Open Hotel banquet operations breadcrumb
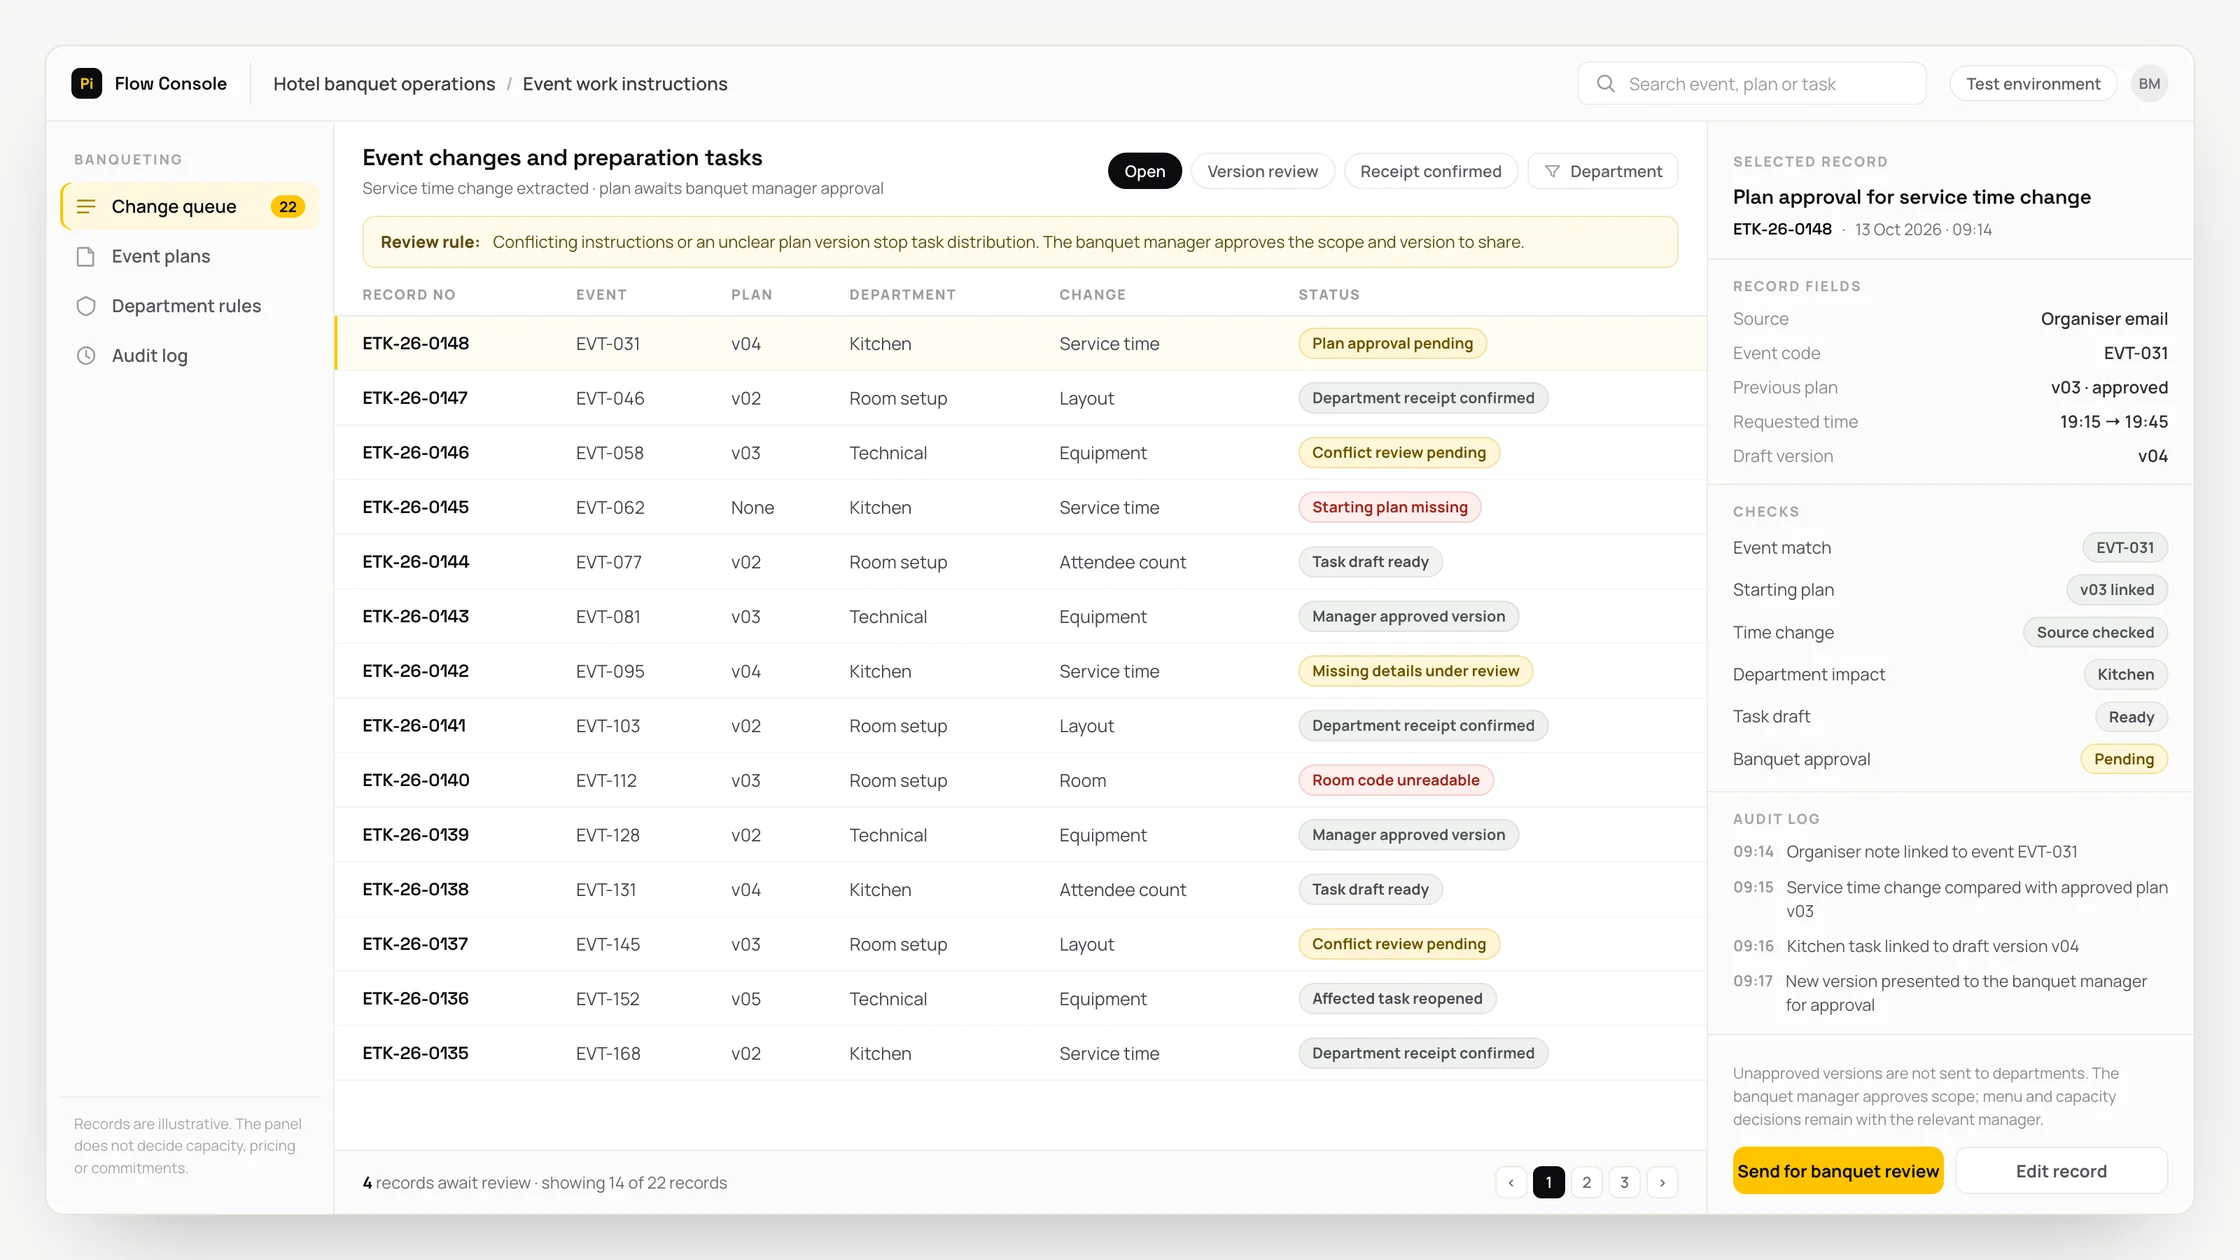Viewport: 2240px width, 1260px height. 384,84
